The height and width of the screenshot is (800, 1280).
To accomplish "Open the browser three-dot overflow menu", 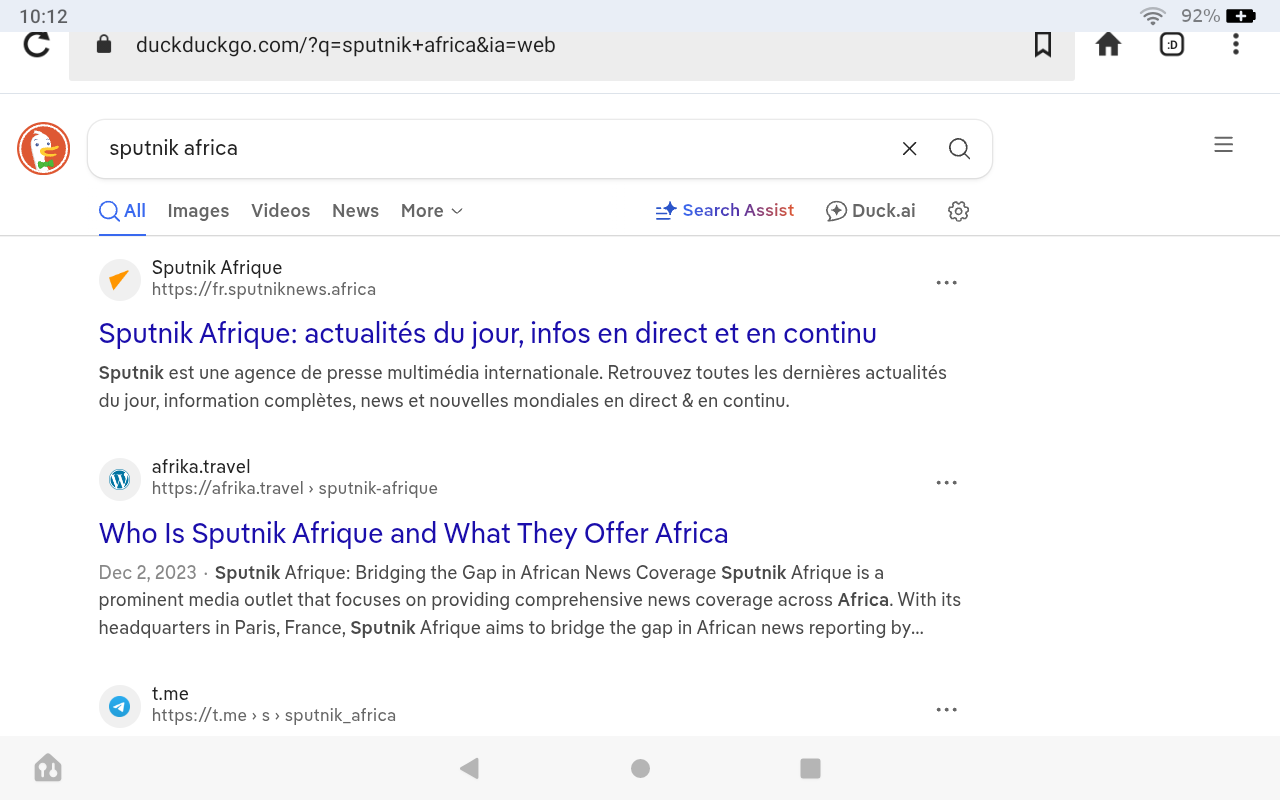I will pyautogui.click(x=1236, y=45).
